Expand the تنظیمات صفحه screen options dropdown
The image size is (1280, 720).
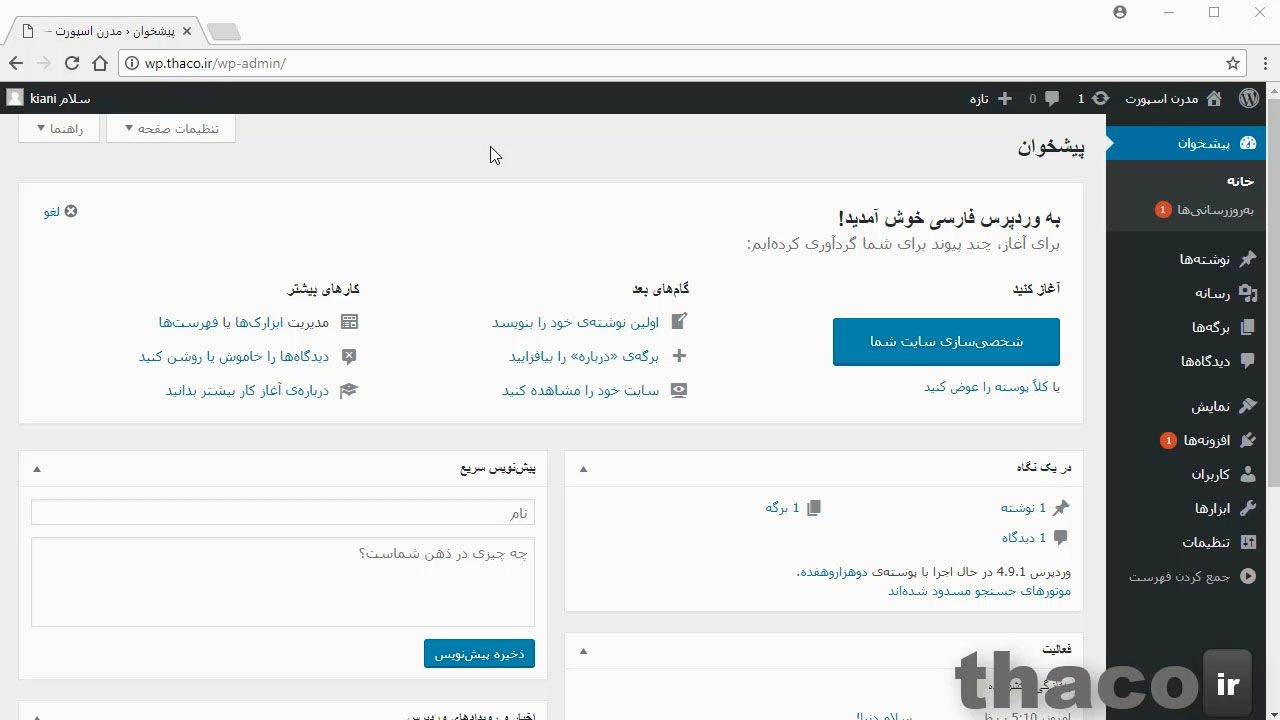point(171,128)
